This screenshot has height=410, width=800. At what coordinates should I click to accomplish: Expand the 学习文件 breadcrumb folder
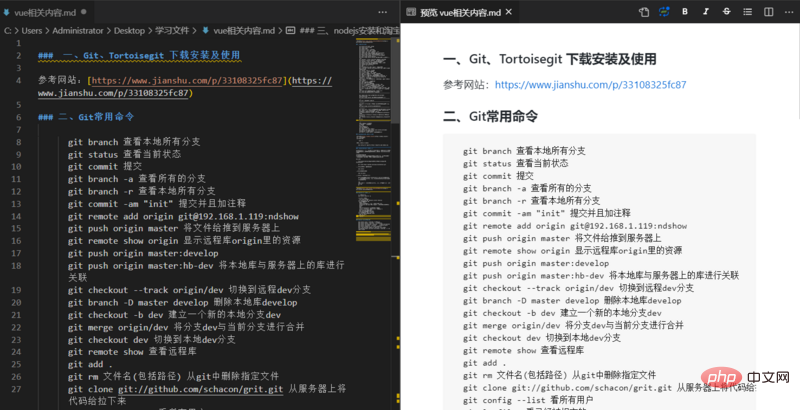coord(172,31)
